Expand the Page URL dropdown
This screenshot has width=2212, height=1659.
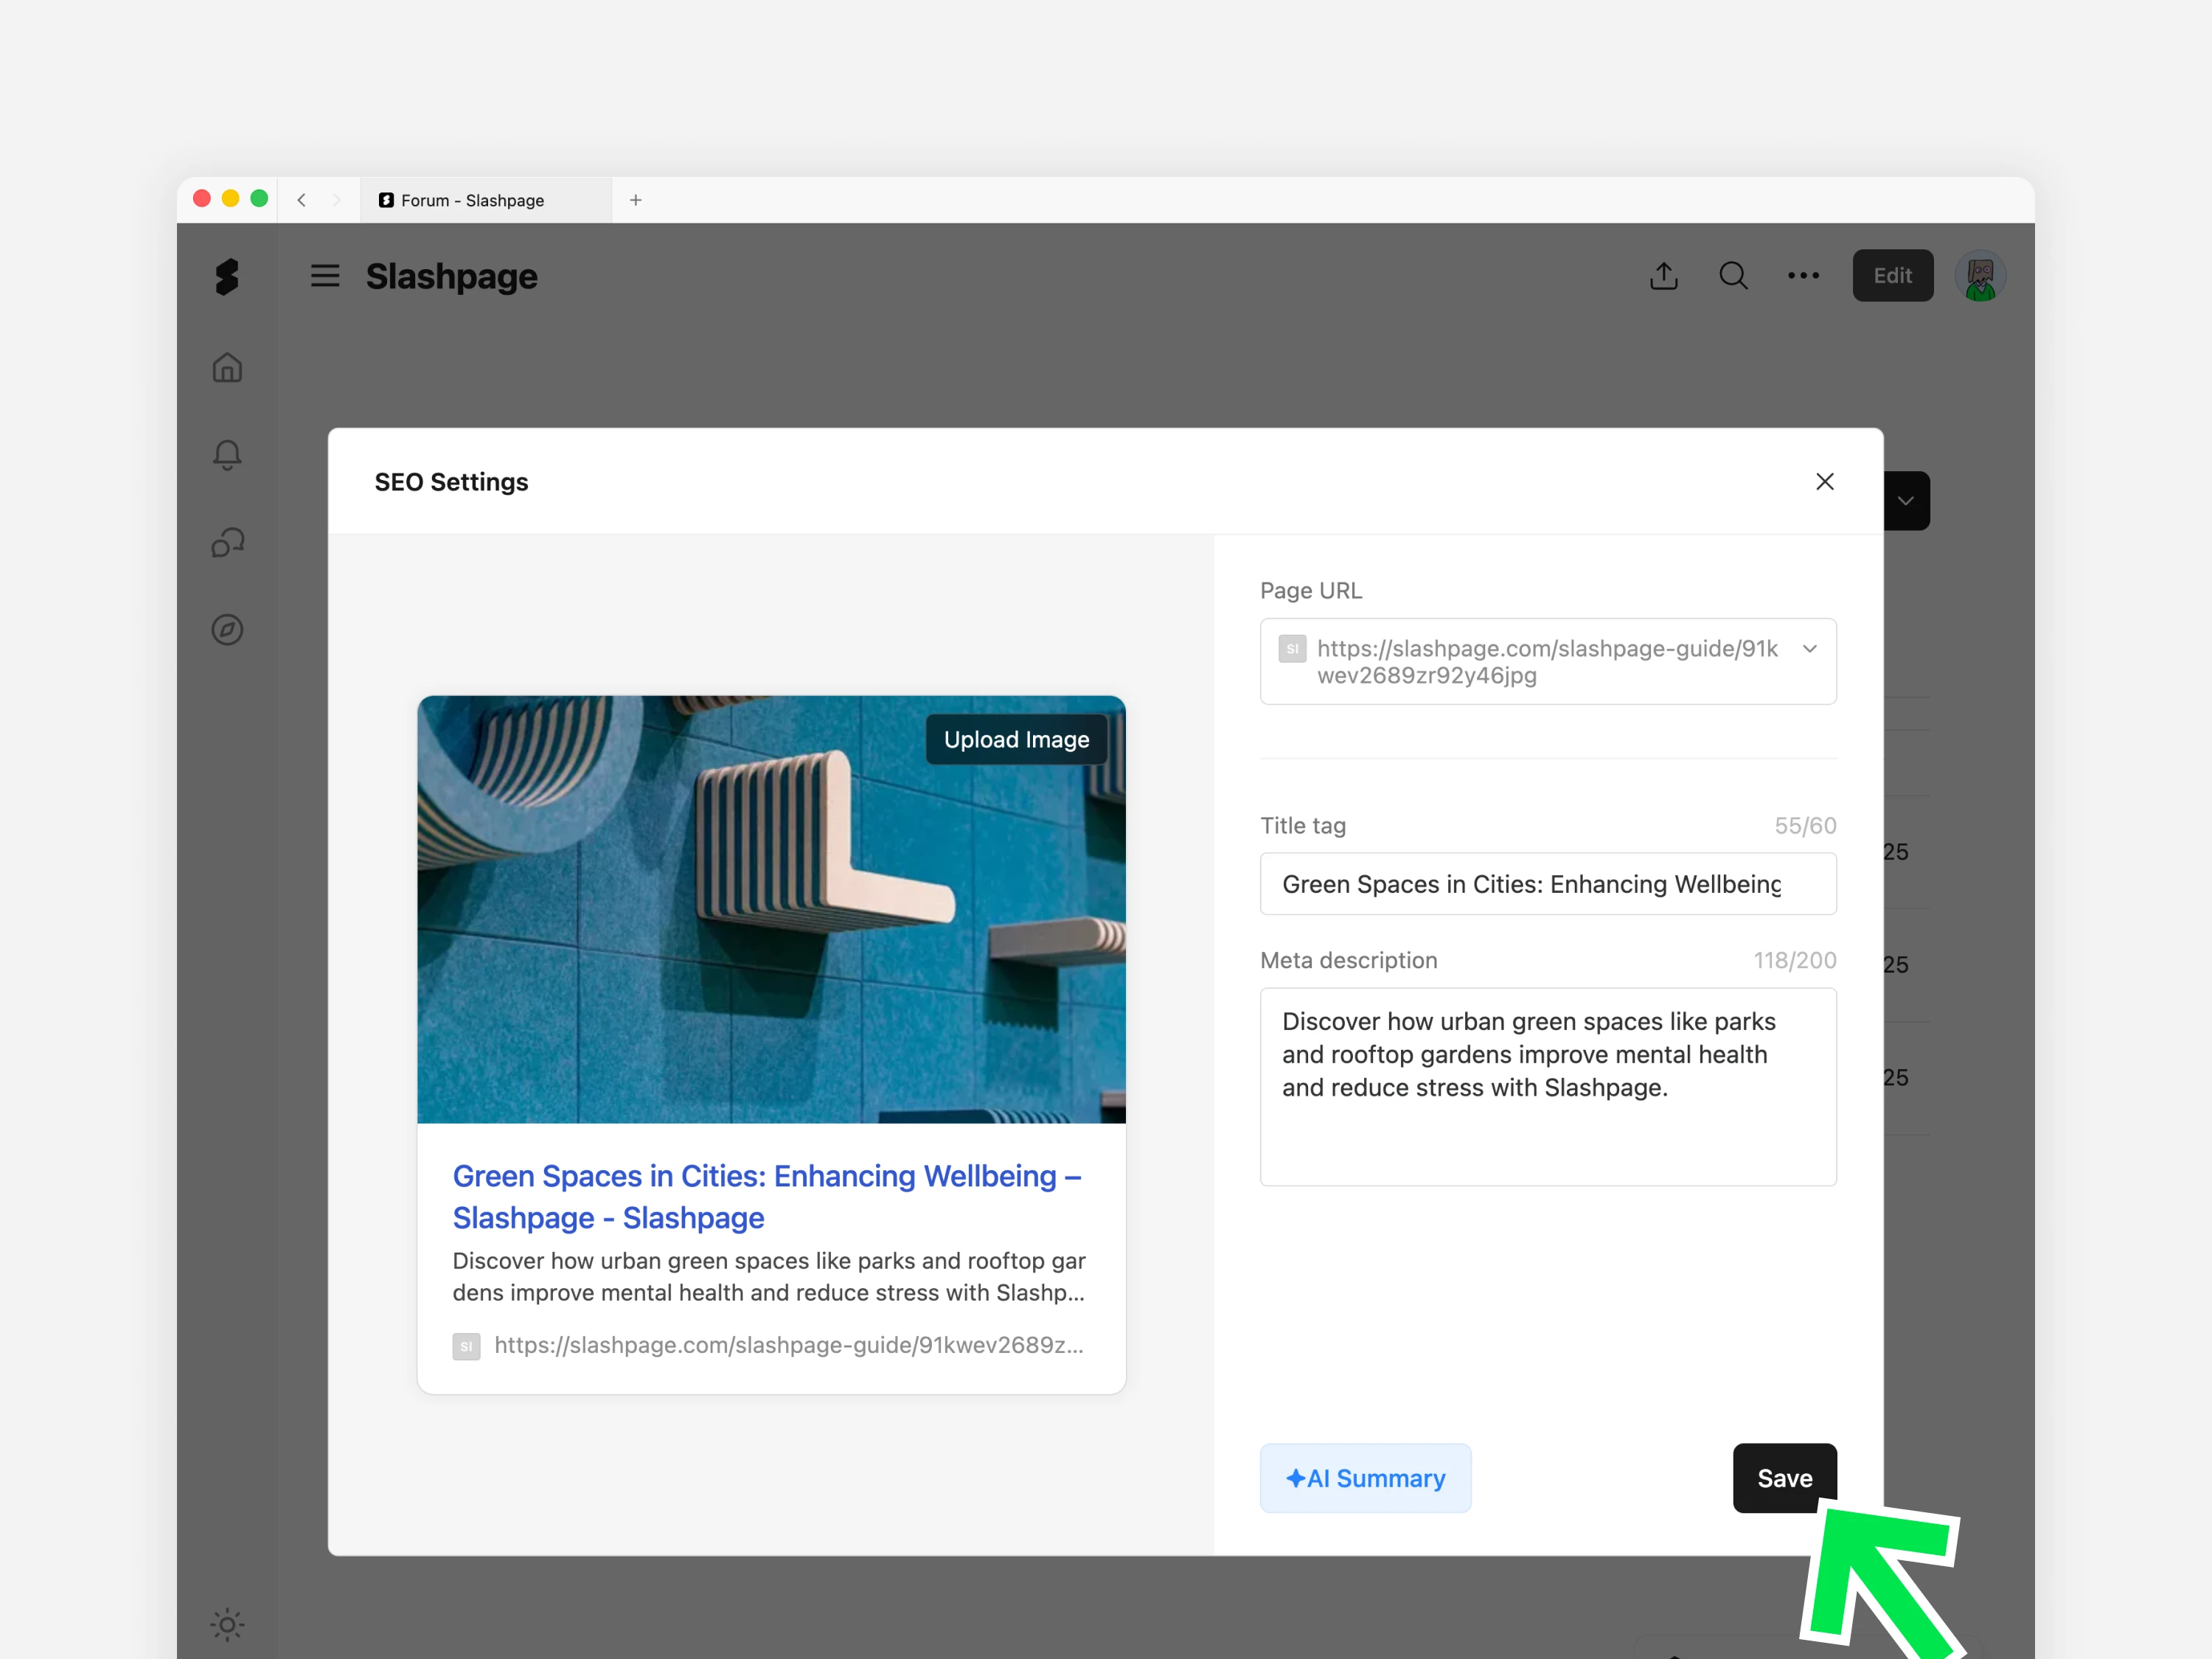click(1809, 649)
